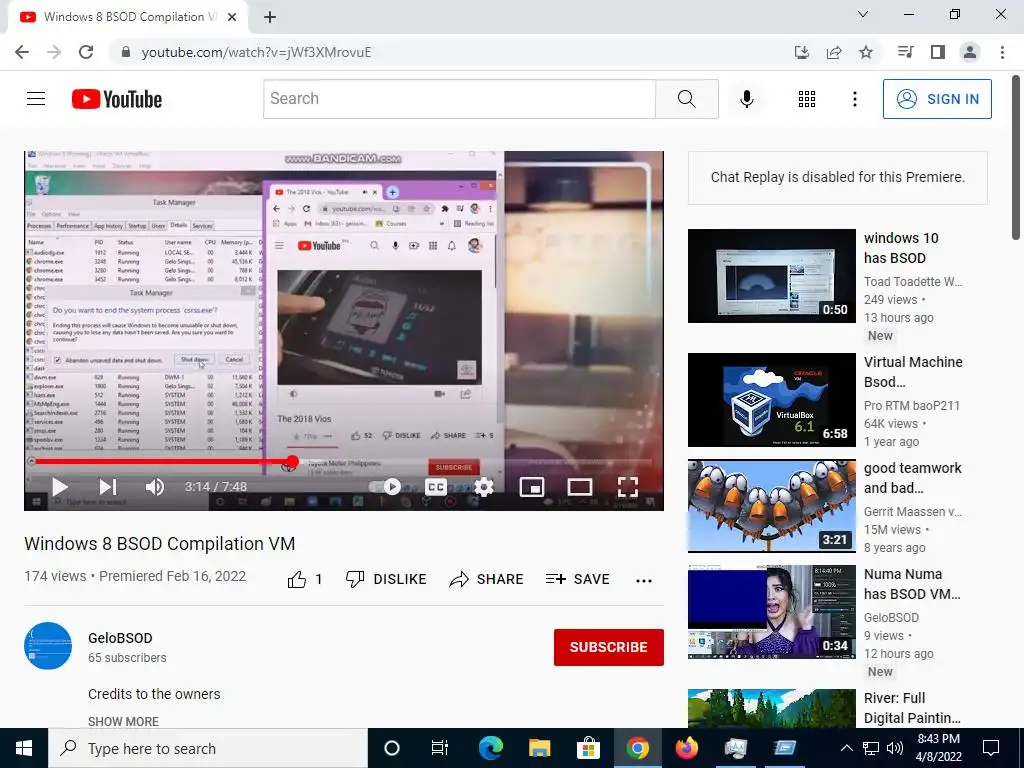Dislike the video
The height and width of the screenshot is (768, 1024).
(386, 579)
